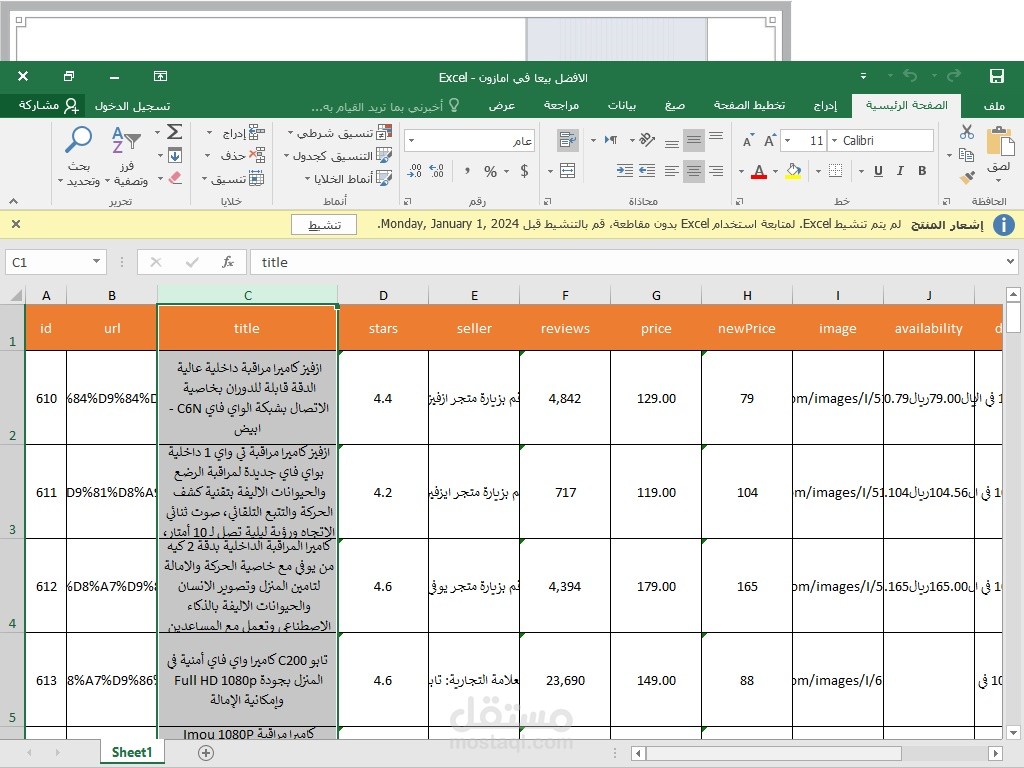This screenshot has height=768, width=1024.
Task: Toggle Underline (U) formatting
Action: [x=878, y=171]
